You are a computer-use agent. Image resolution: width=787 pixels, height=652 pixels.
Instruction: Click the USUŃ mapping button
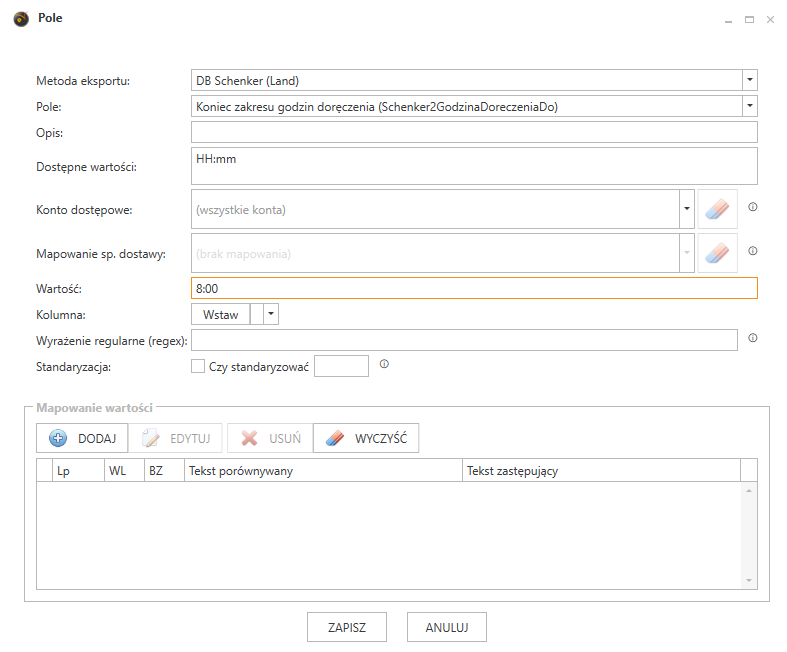270,438
